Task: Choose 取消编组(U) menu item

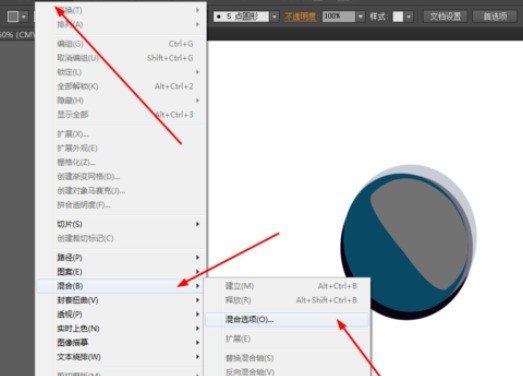Action: [121, 58]
